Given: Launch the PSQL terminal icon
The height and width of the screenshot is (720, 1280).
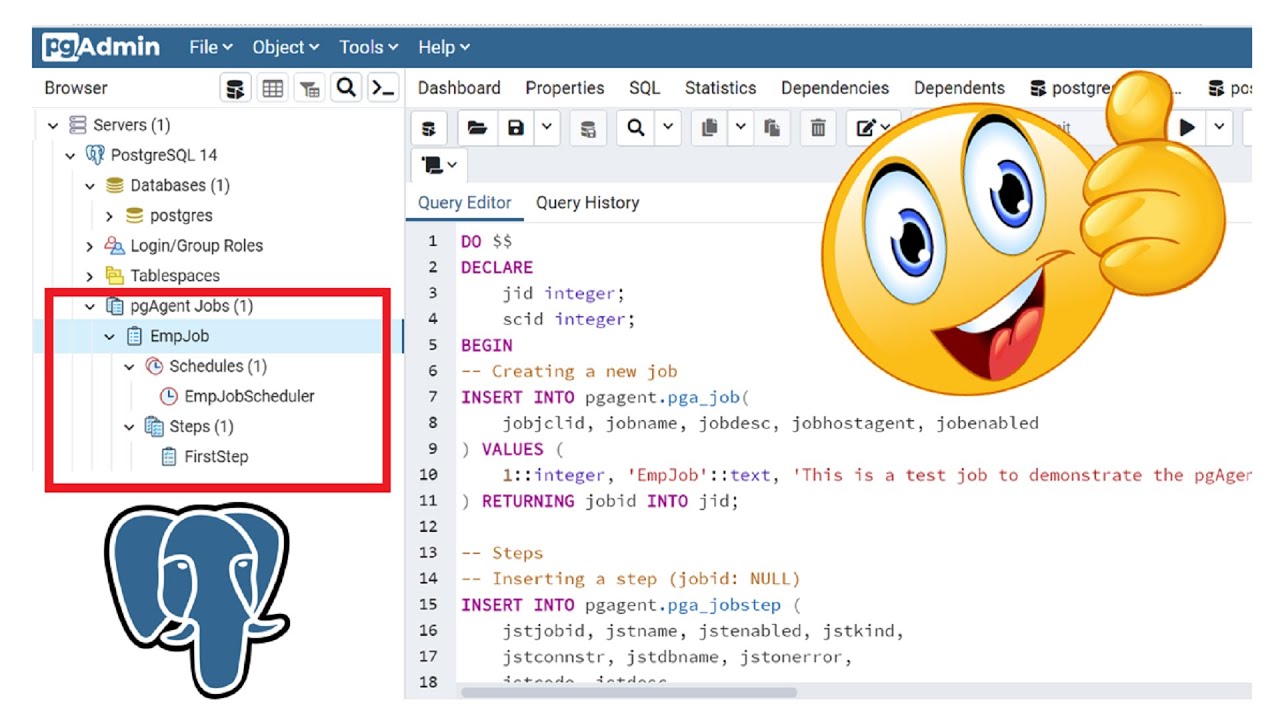Looking at the screenshot, I should coord(382,88).
